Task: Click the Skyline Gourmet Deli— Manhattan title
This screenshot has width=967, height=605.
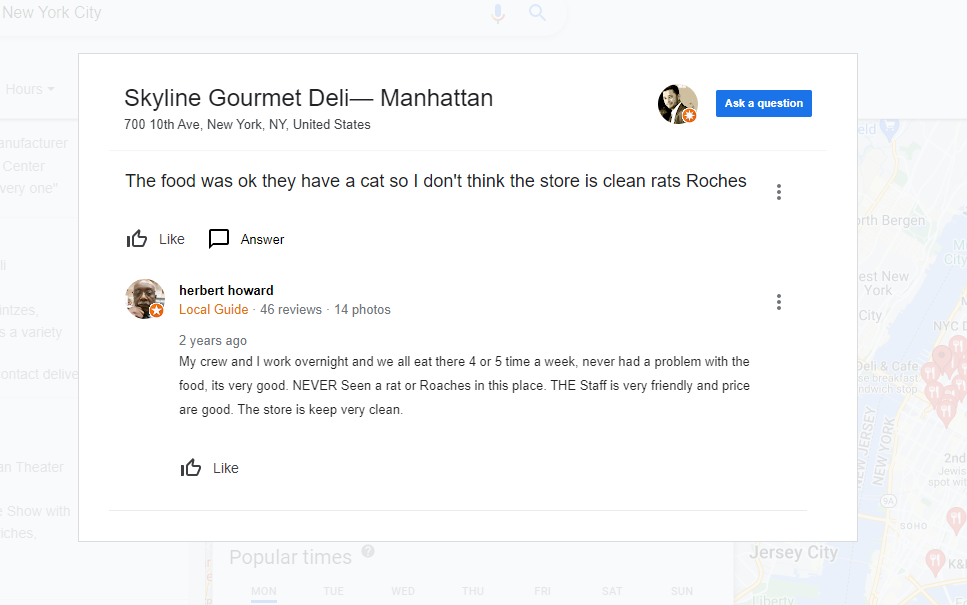Action: pyautogui.click(x=308, y=98)
